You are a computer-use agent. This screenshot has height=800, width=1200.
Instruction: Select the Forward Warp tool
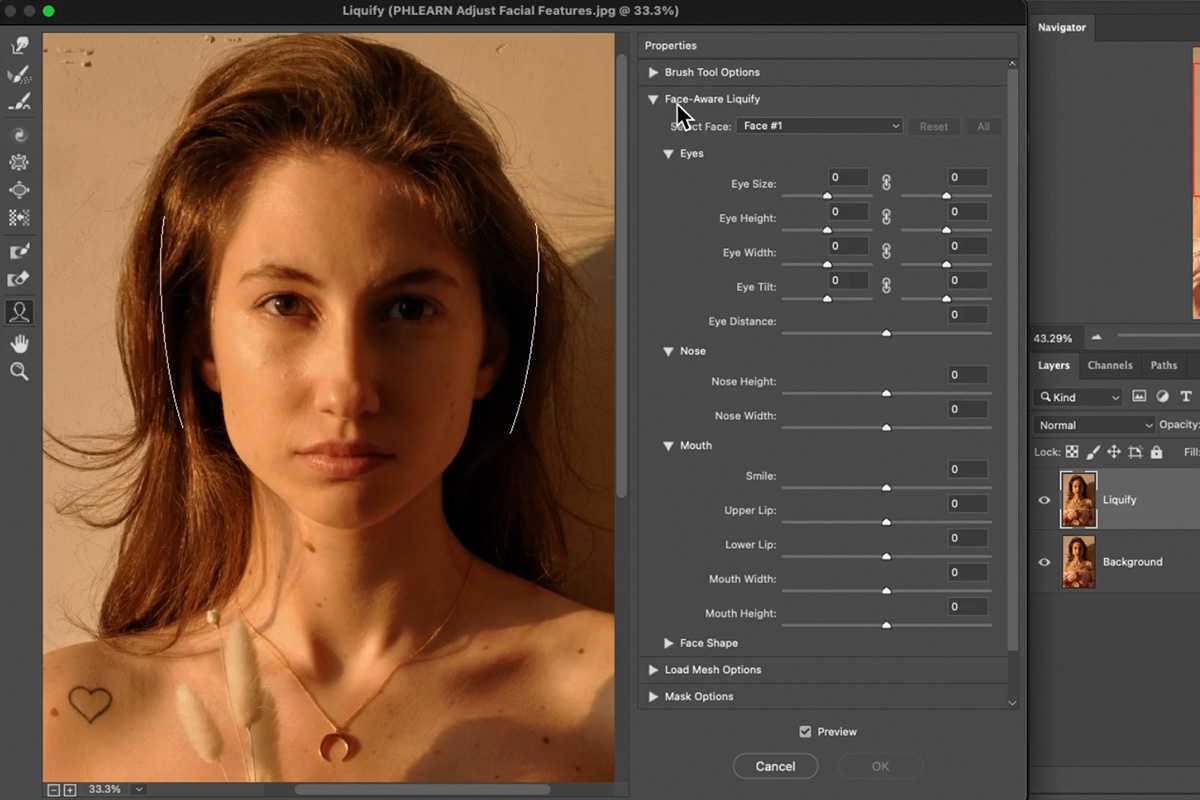pyautogui.click(x=20, y=45)
